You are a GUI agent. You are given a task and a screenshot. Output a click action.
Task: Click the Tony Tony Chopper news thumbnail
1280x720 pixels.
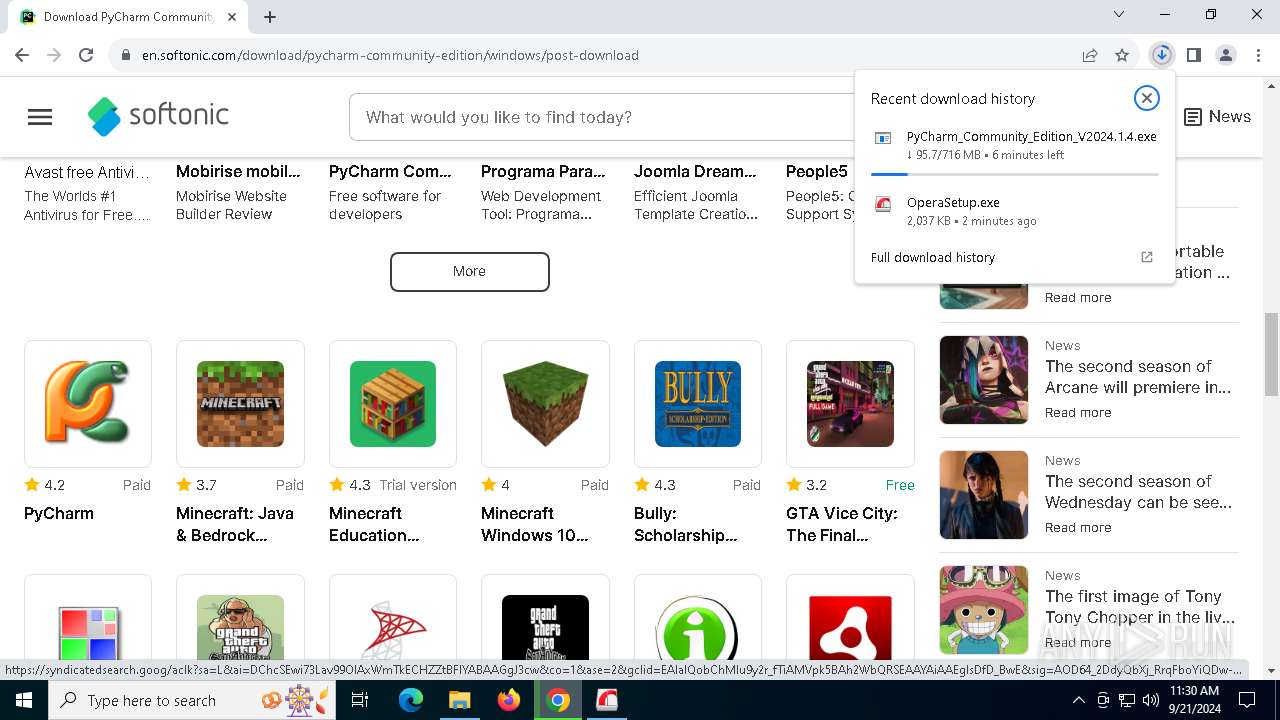point(984,610)
